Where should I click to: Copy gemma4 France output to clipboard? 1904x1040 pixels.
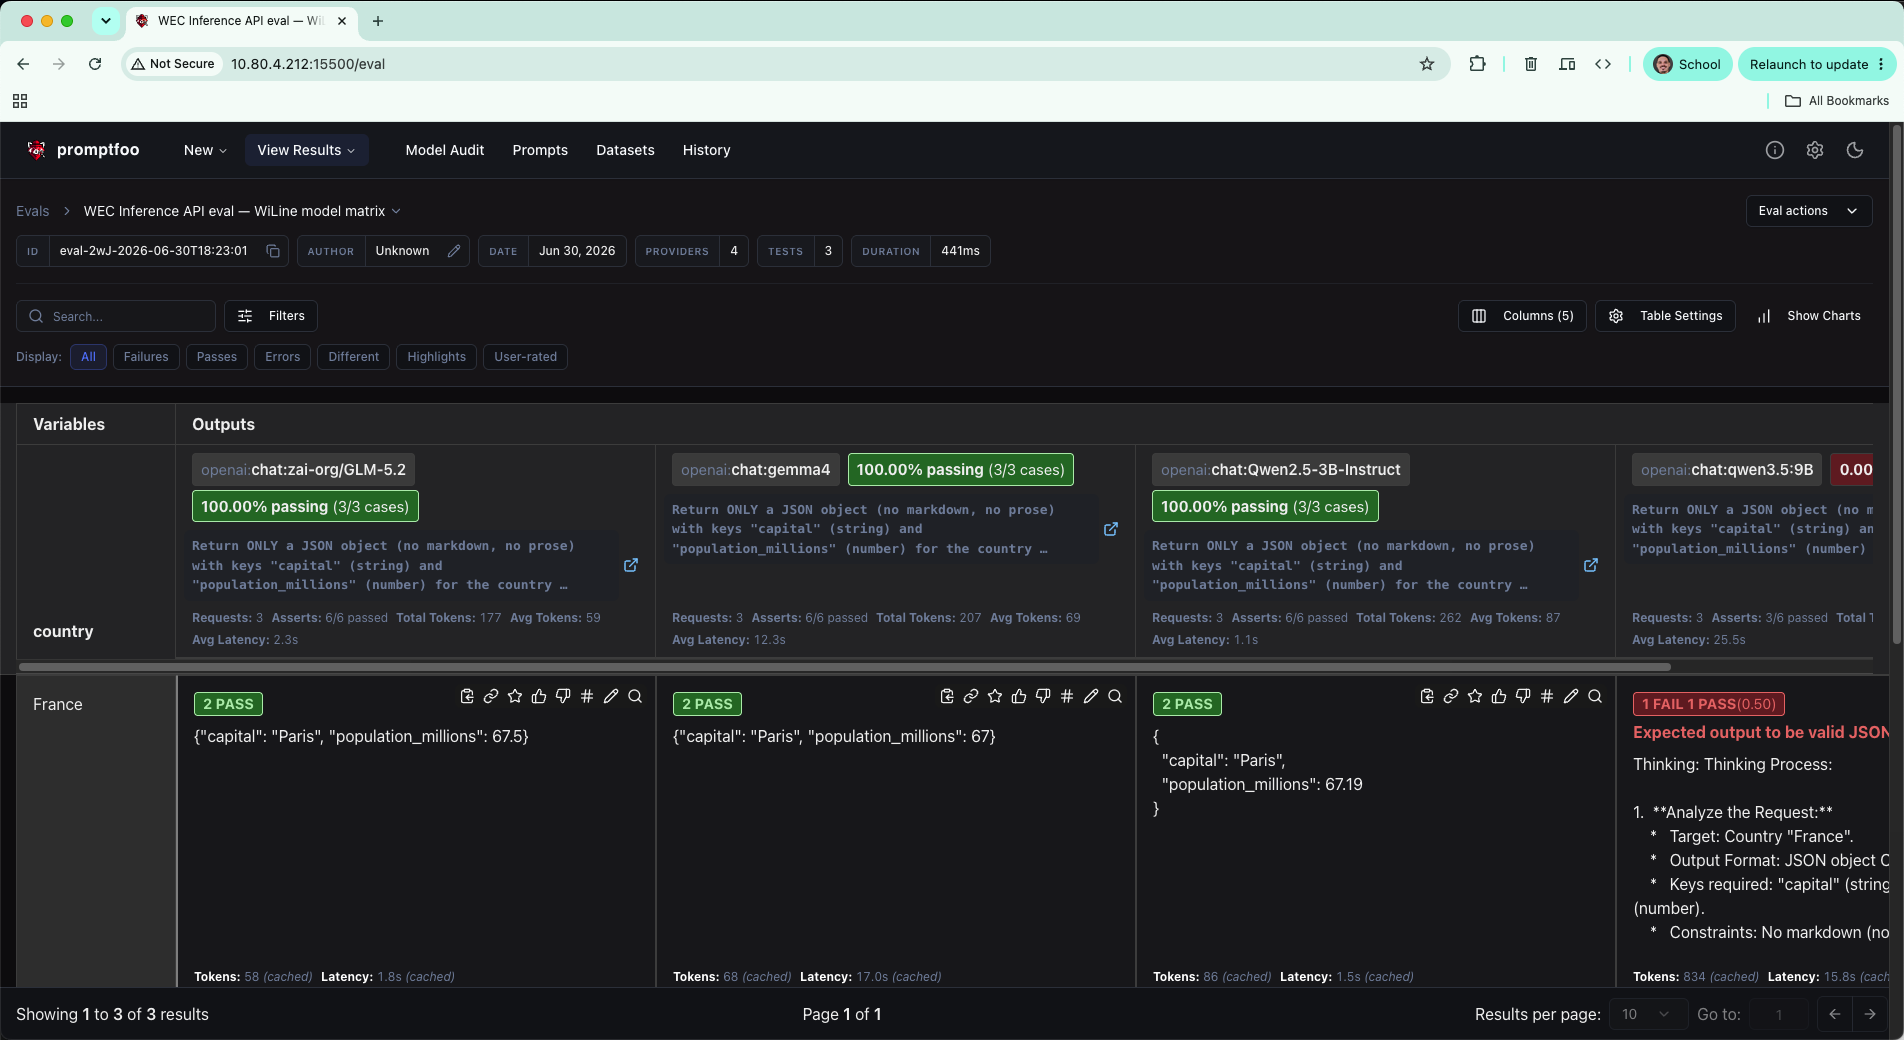point(947,696)
